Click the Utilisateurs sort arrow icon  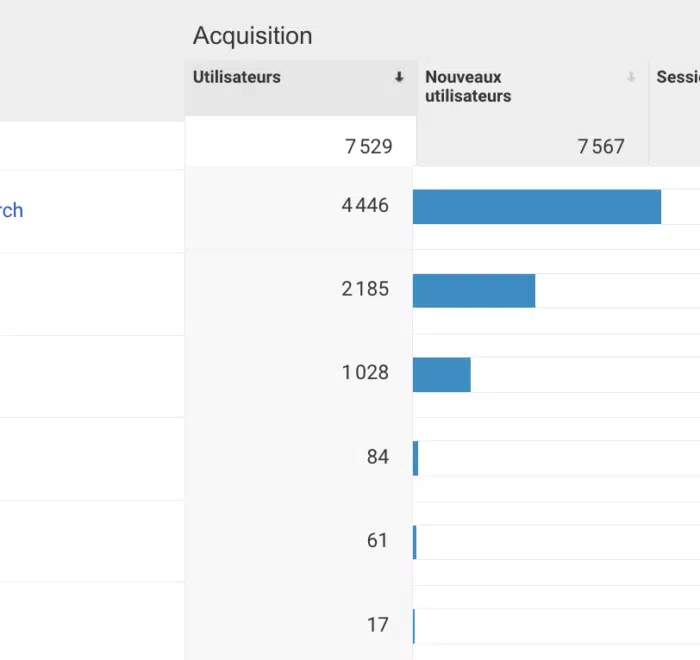(399, 78)
